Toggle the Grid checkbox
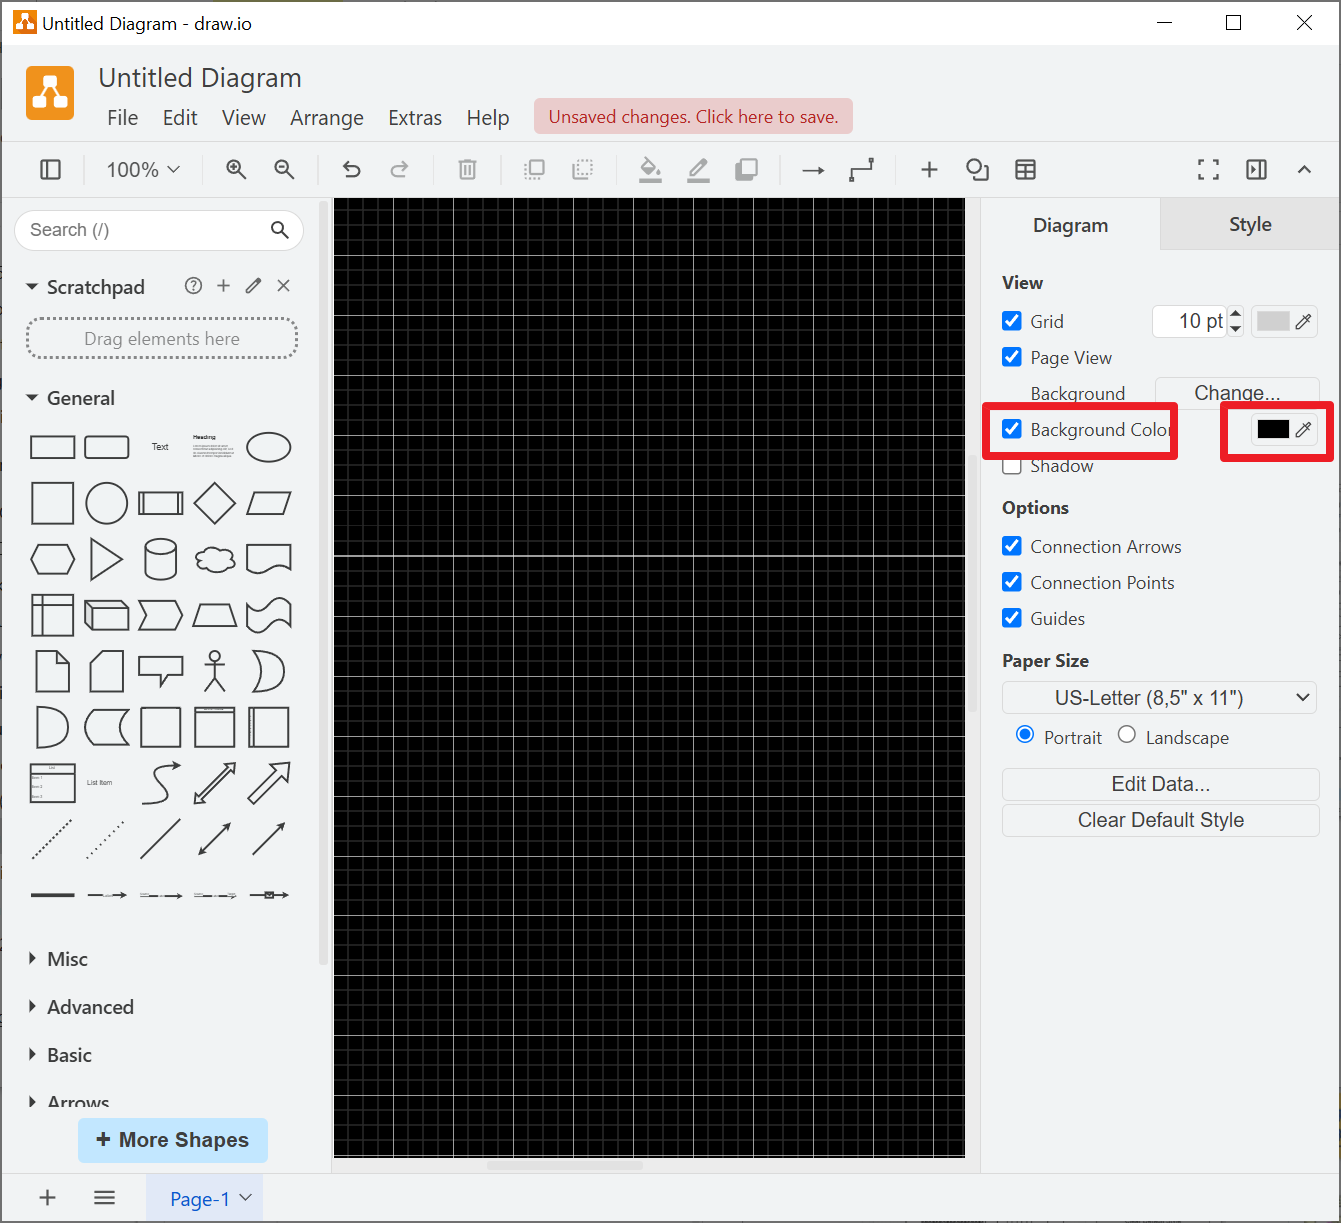This screenshot has height=1223, width=1341. 1012,321
